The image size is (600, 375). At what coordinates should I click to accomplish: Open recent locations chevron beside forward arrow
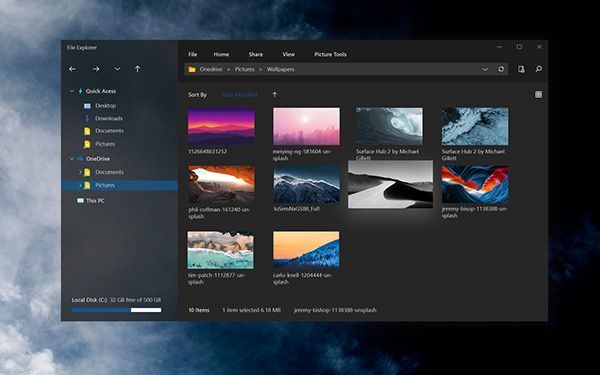coord(117,69)
